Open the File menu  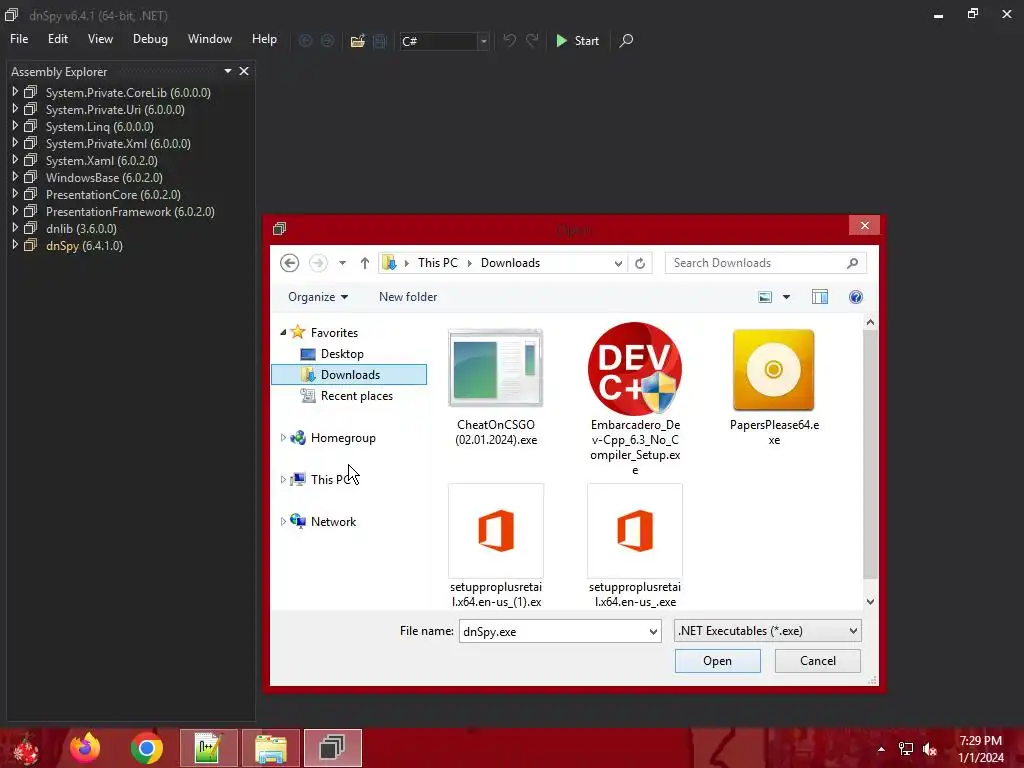click(x=19, y=39)
